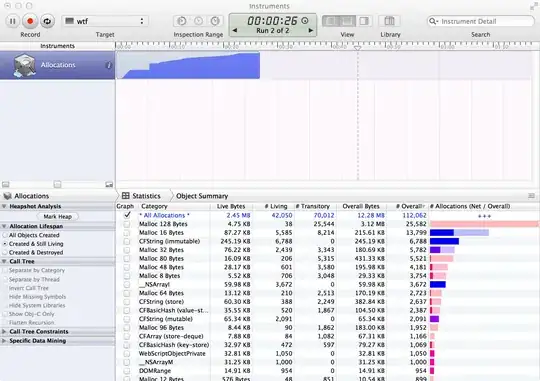Go to next run arrow
The image size is (540, 381).
tap(311, 30)
